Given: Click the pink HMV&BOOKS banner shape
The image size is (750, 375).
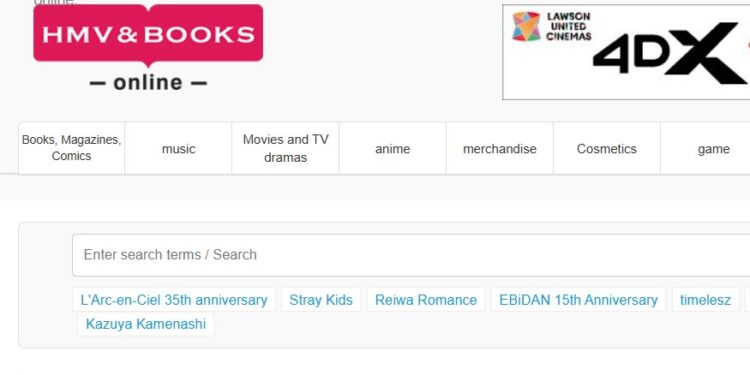Looking at the screenshot, I should click(148, 34).
